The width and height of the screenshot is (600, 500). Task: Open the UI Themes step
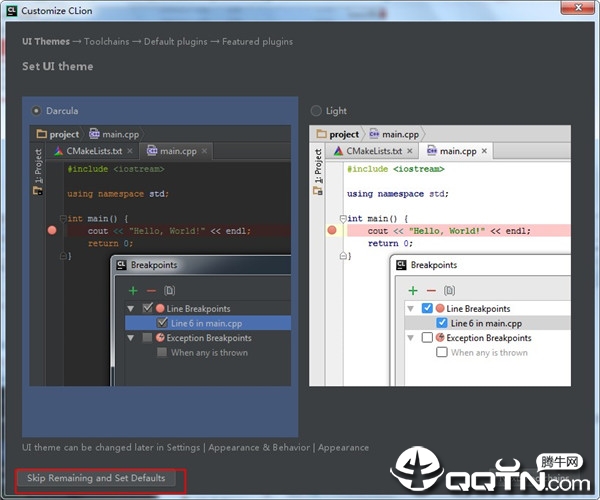[46, 42]
